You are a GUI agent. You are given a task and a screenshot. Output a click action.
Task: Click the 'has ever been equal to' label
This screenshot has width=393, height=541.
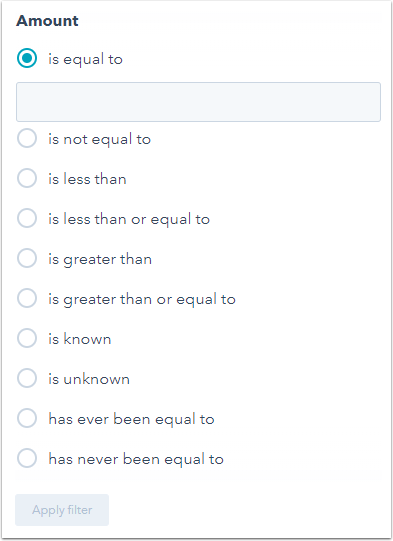[x=131, y=420]
